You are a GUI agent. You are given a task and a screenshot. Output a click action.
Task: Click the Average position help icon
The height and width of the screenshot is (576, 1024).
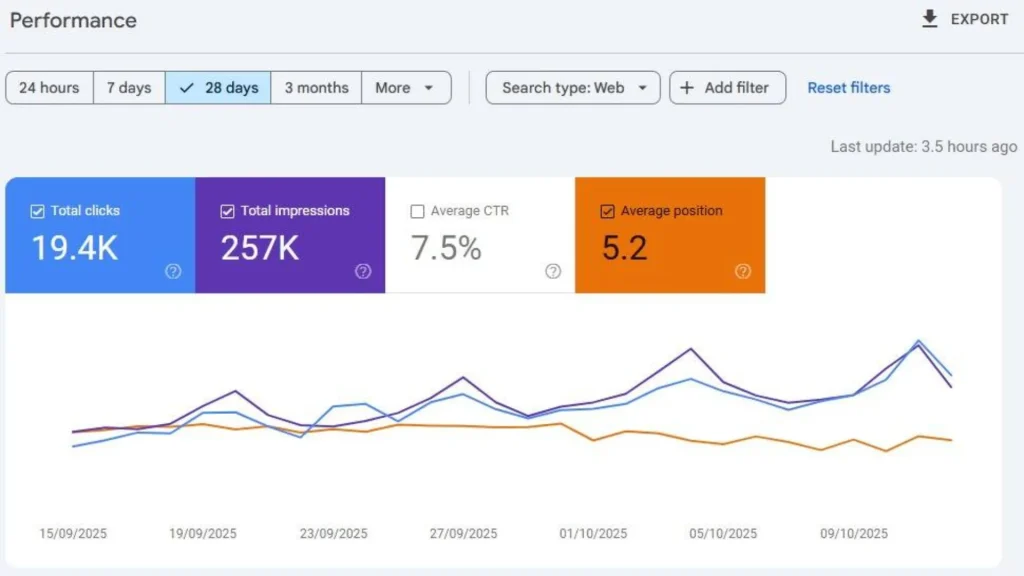tap(742, 271)
